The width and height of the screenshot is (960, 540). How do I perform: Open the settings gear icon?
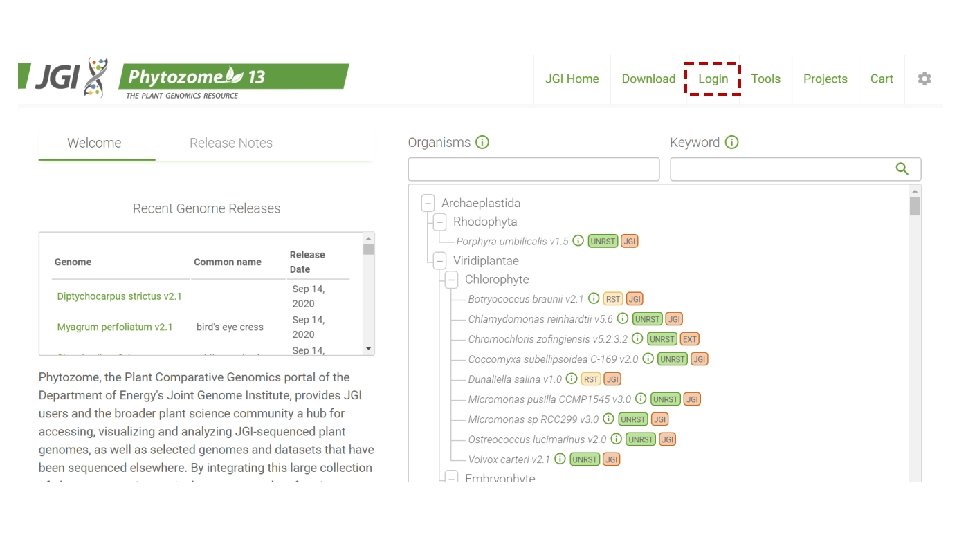click(x=924, y=78)
